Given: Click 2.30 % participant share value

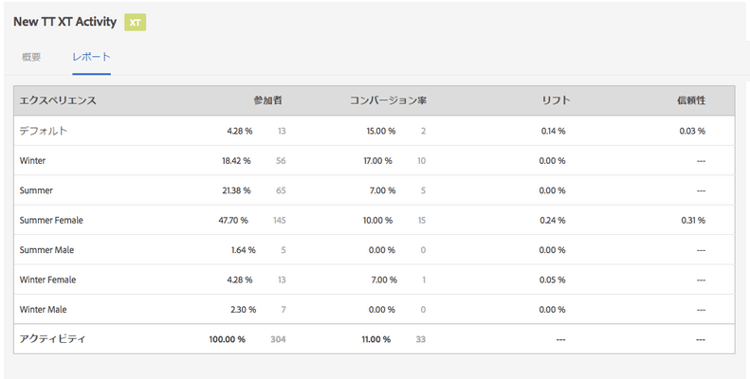Looking at the screenshot, I should click(x=243, y=310).
